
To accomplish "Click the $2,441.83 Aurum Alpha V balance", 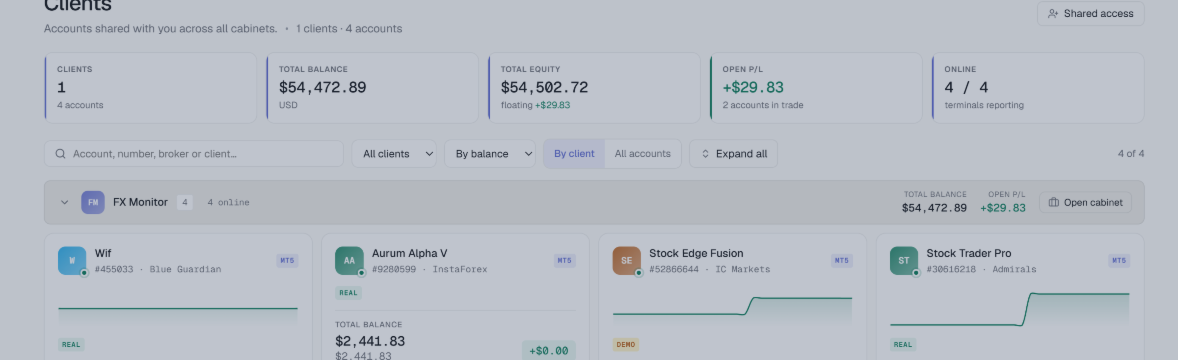I will pos(370,341).
